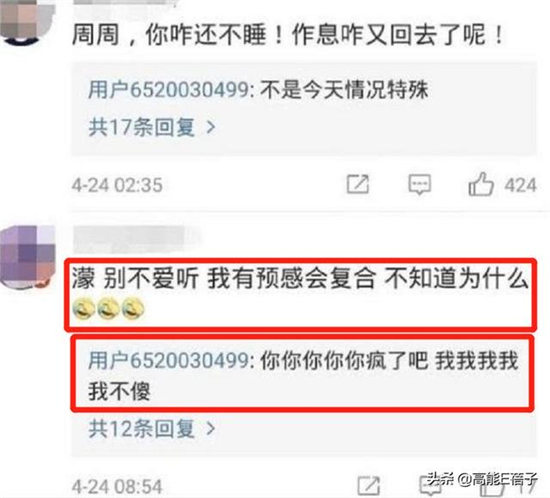Tap the share icon beside 4-24 02:35
This screenshot has width=550, height=498.
[357, 184]
